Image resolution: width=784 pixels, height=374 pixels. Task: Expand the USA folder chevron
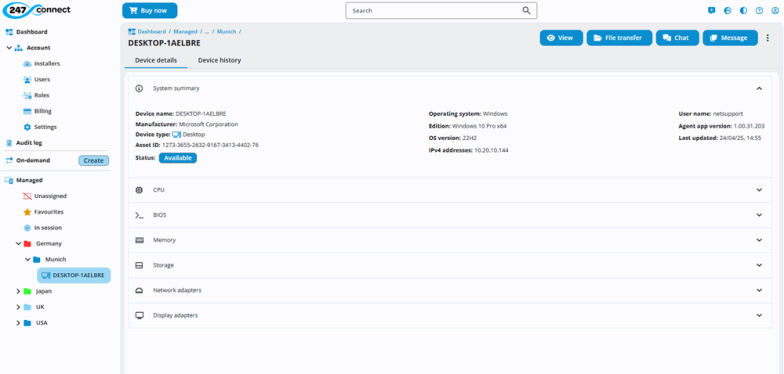tap(18, 323)
